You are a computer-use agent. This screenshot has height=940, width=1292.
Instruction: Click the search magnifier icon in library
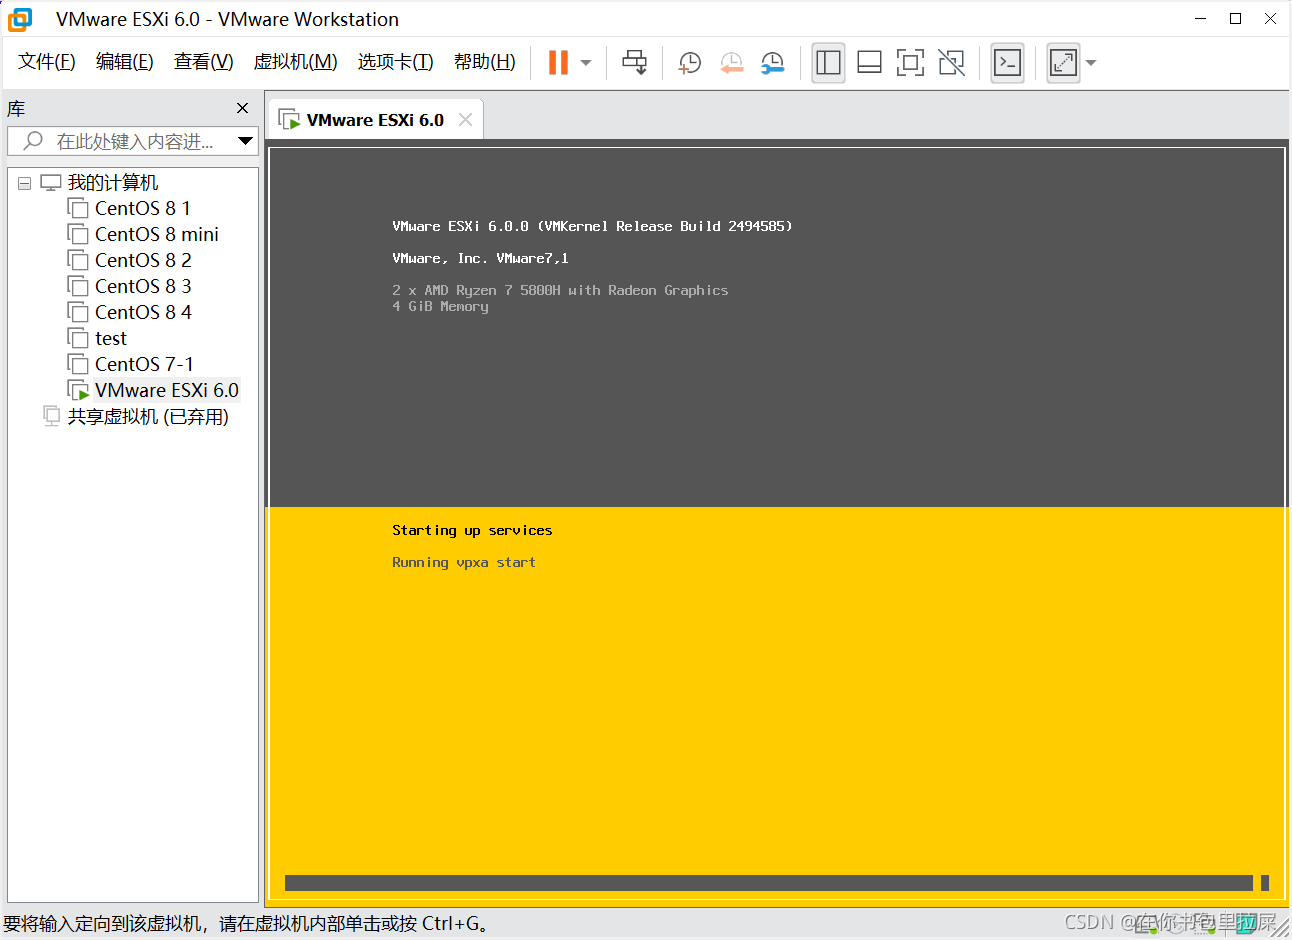33,140
